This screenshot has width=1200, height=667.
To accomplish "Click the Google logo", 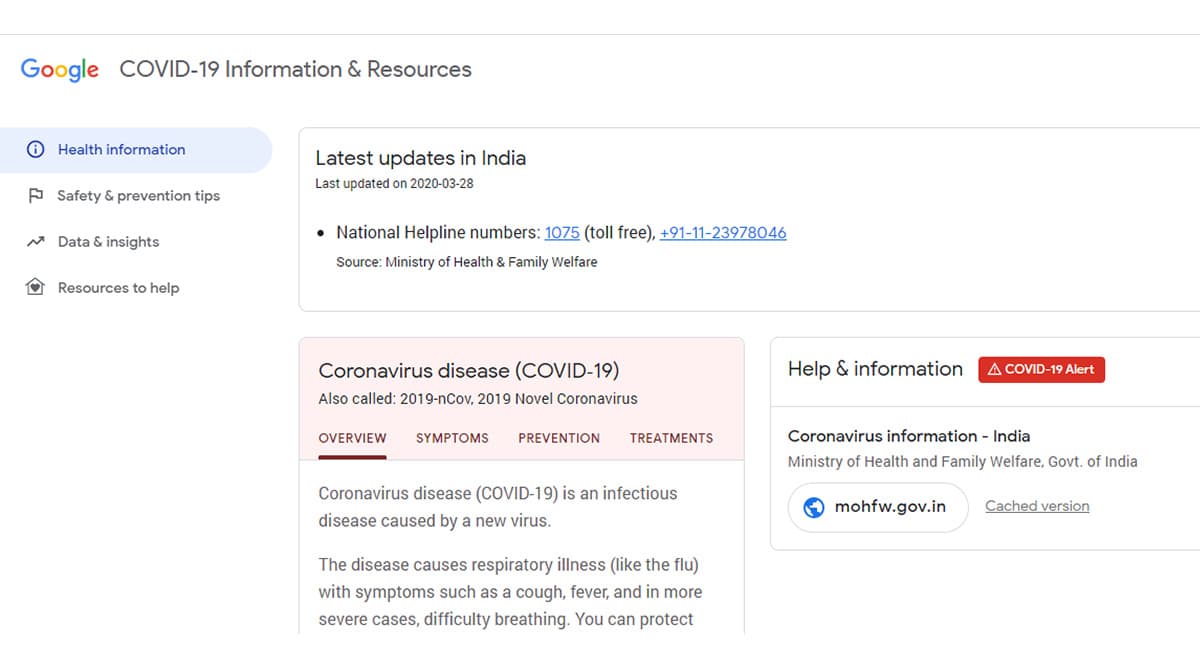I will click(60, 70).
